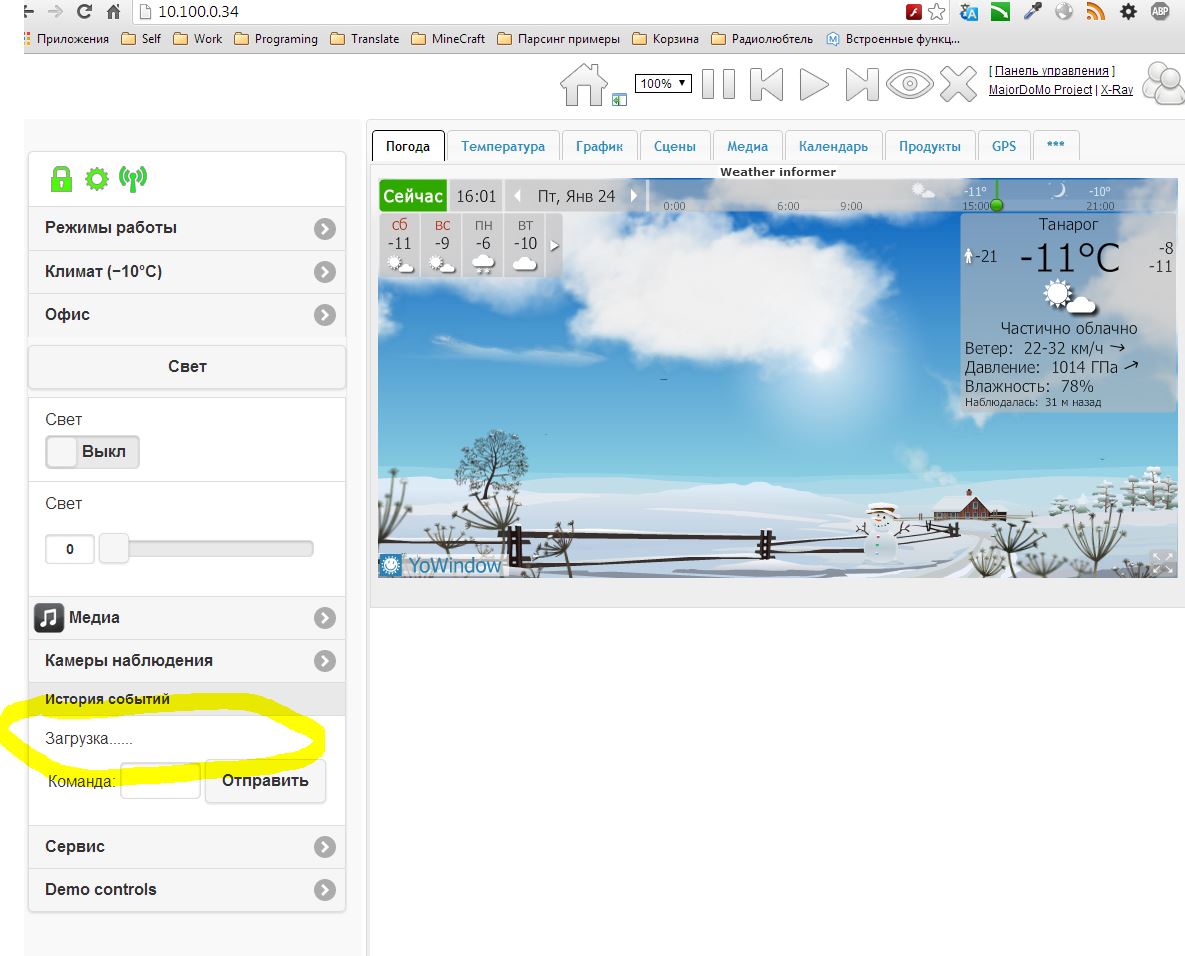
Task: Click the Отправить button
Action: [x=265, y=781]
